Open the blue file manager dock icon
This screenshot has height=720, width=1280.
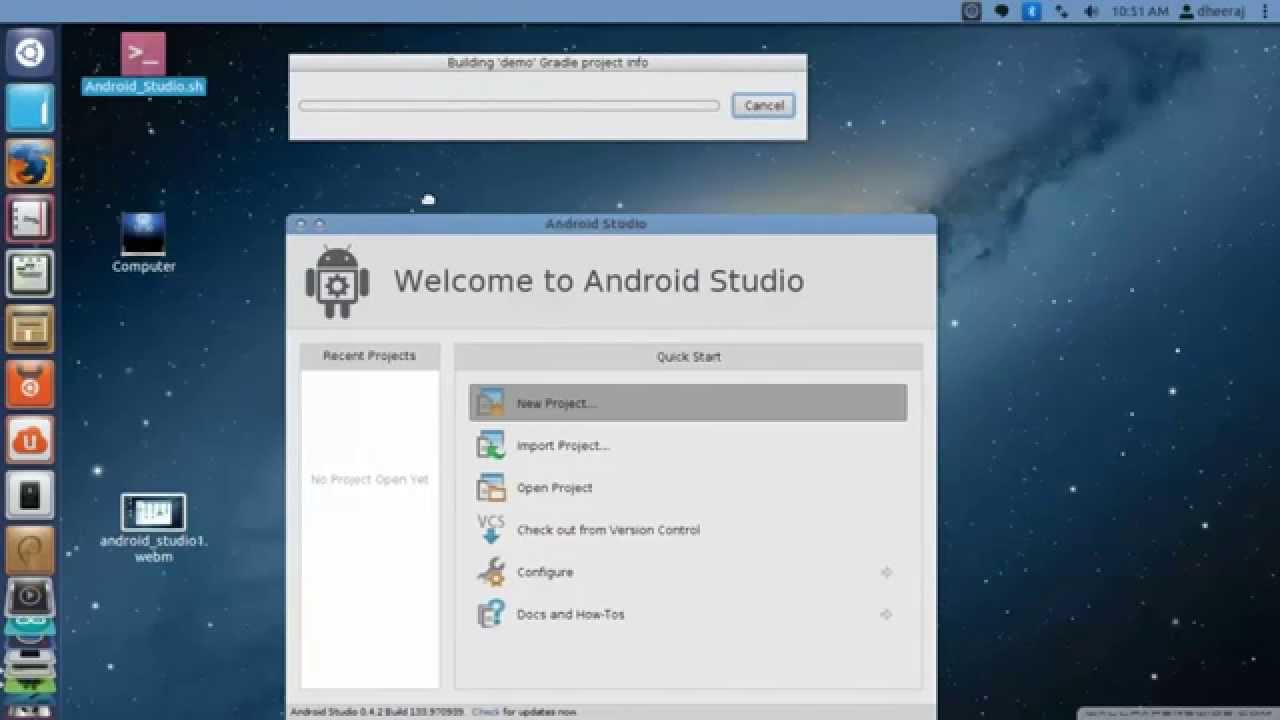click(x=30, y=107)
